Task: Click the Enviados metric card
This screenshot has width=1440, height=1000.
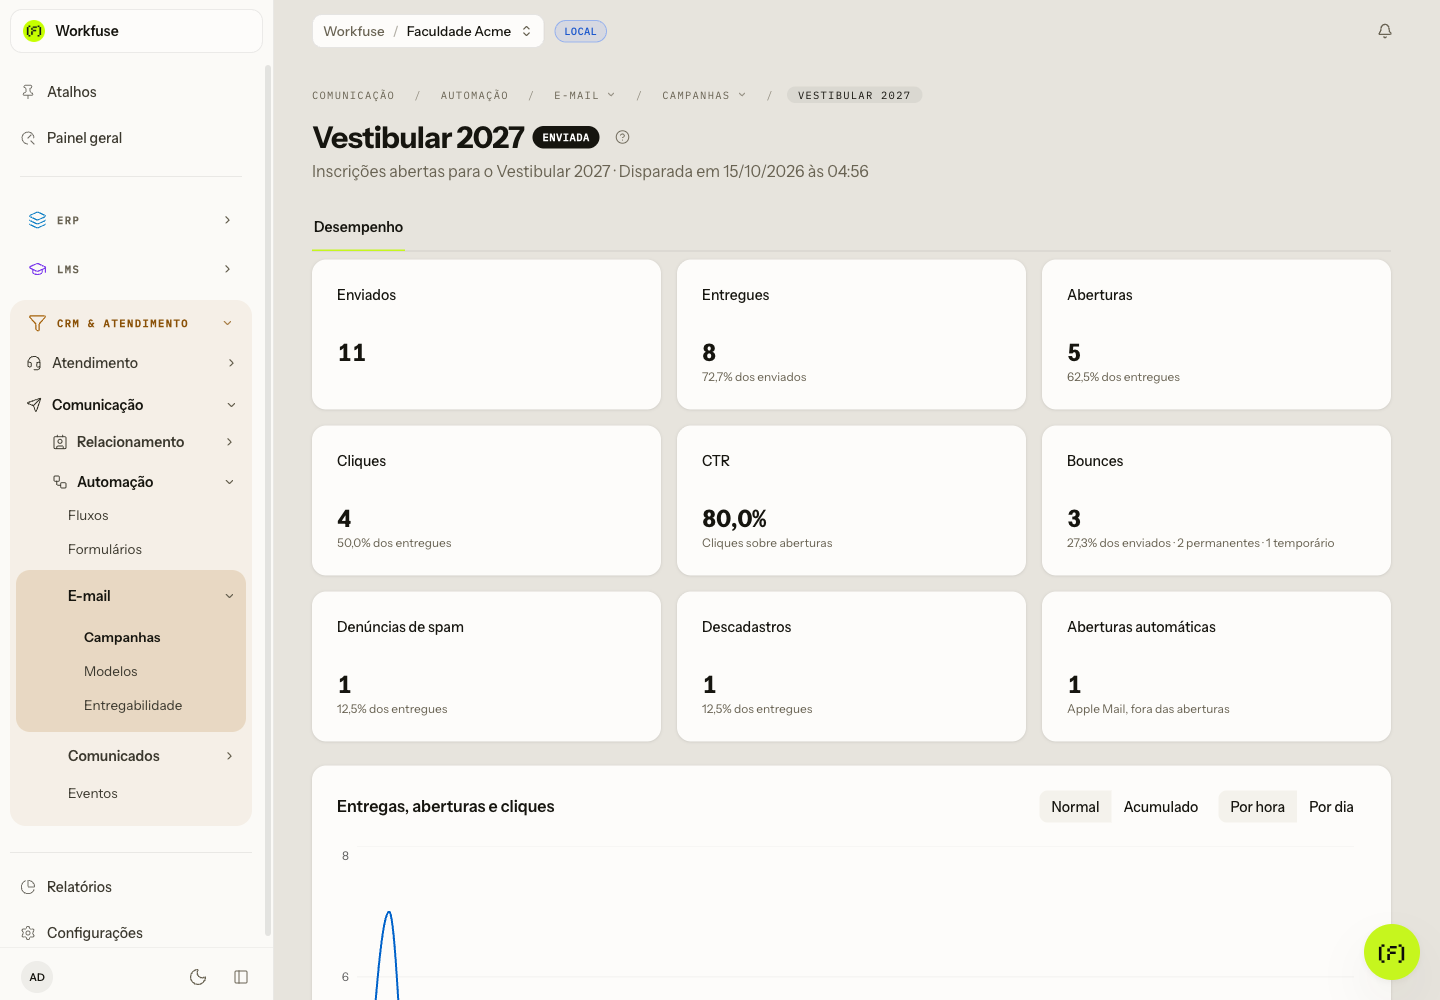Action: tap(486, 335)
